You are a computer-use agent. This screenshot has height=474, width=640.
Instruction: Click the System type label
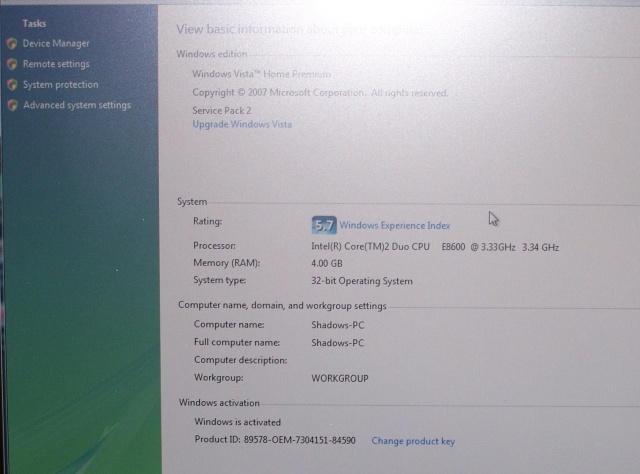pos(219,280)
